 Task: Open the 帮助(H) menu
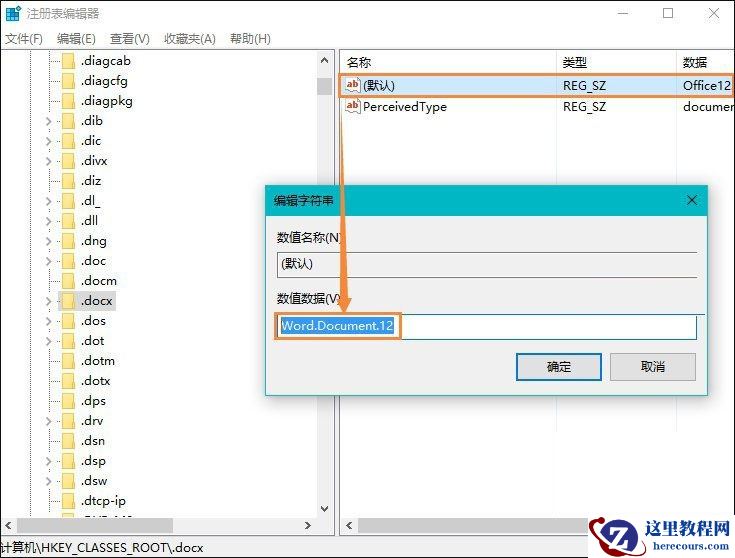(250, 39)
